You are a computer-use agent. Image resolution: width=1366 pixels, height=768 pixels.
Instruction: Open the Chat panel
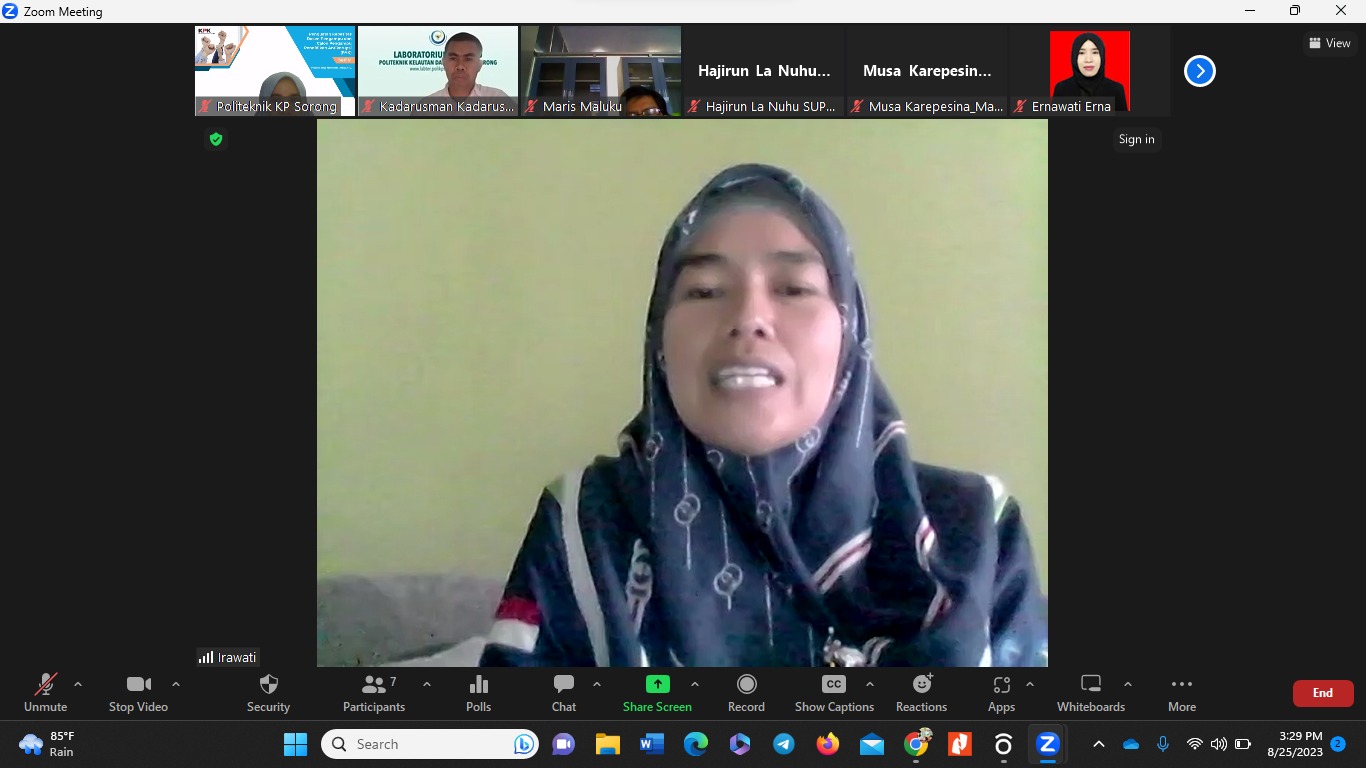point(564,693)
